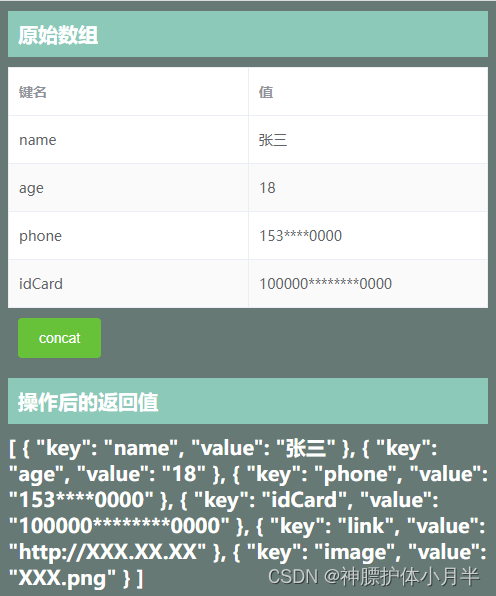Click the green concat button

point(59,338)
